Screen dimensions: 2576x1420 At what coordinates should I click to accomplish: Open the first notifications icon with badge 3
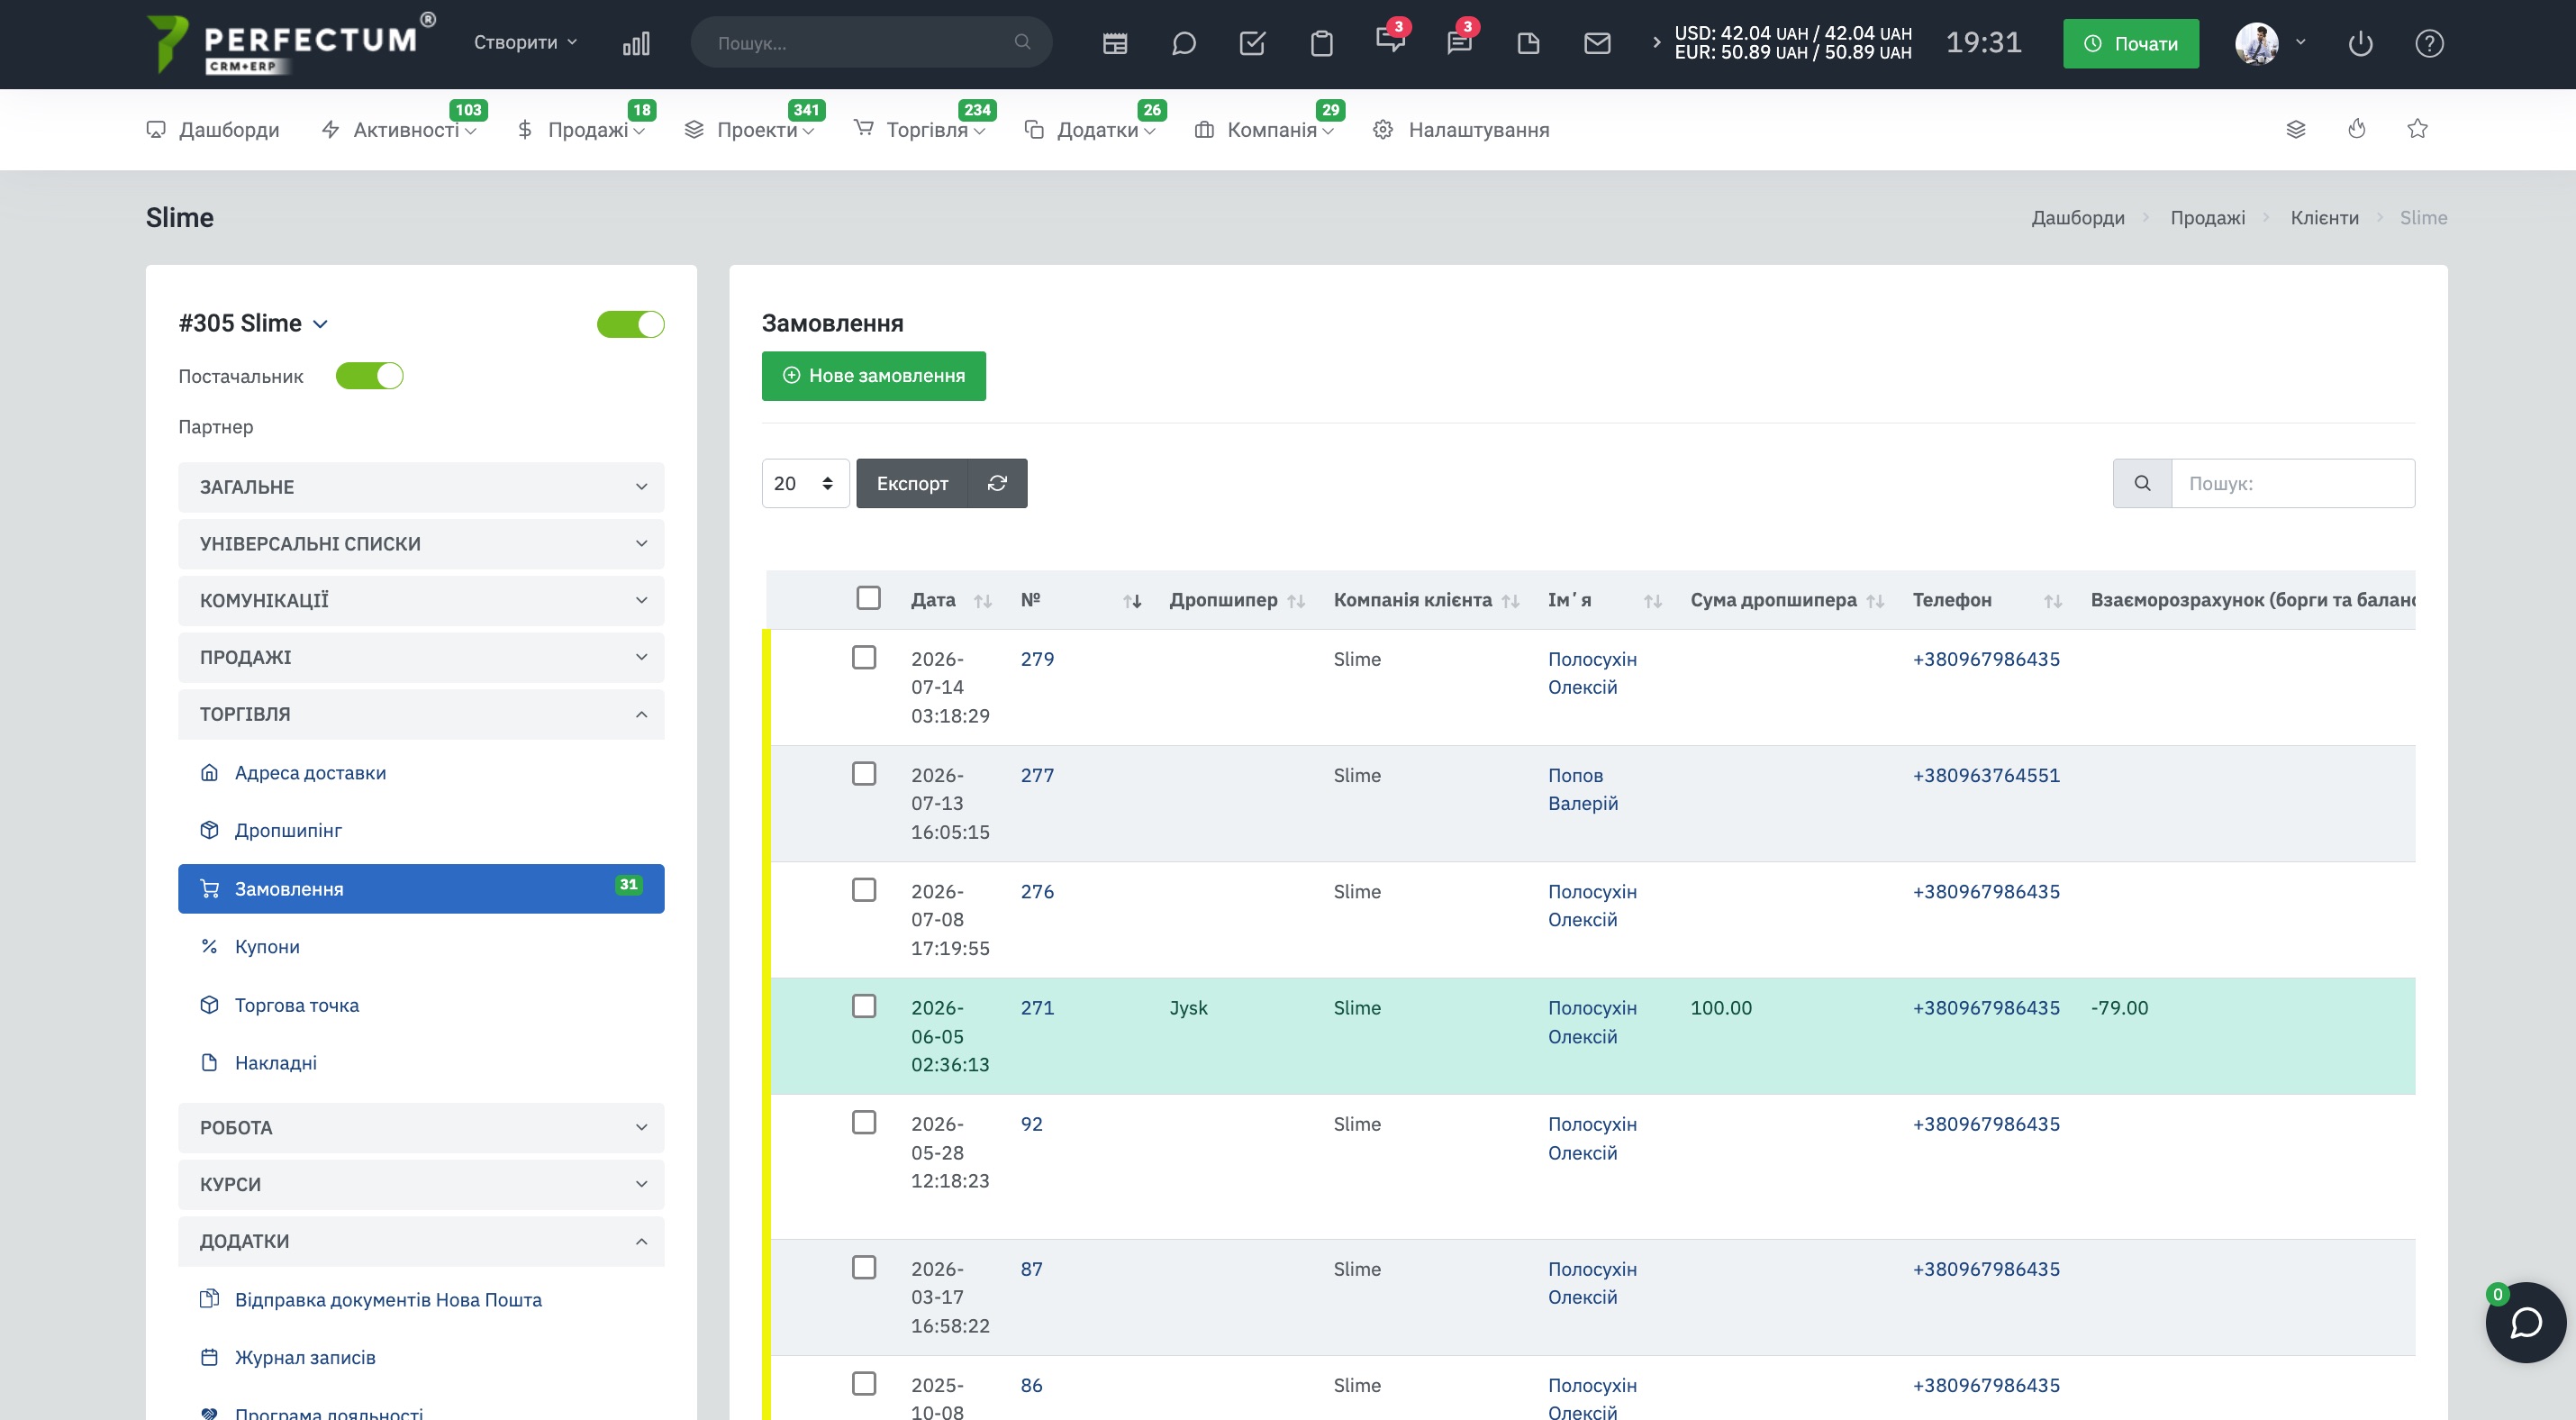tap(1390, 40)
